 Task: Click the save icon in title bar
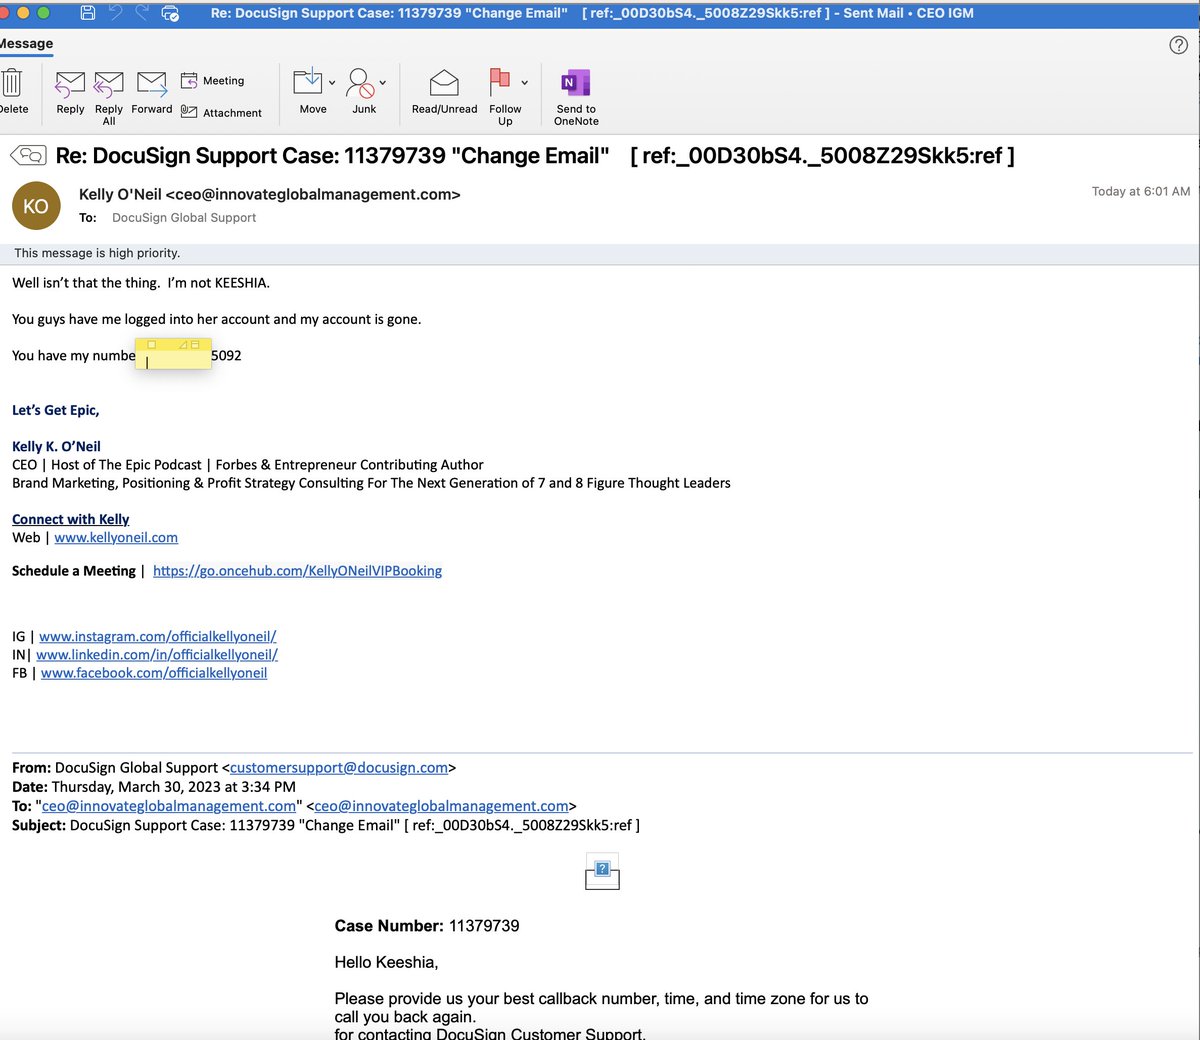pyautogui.click(x=88, y=13)
